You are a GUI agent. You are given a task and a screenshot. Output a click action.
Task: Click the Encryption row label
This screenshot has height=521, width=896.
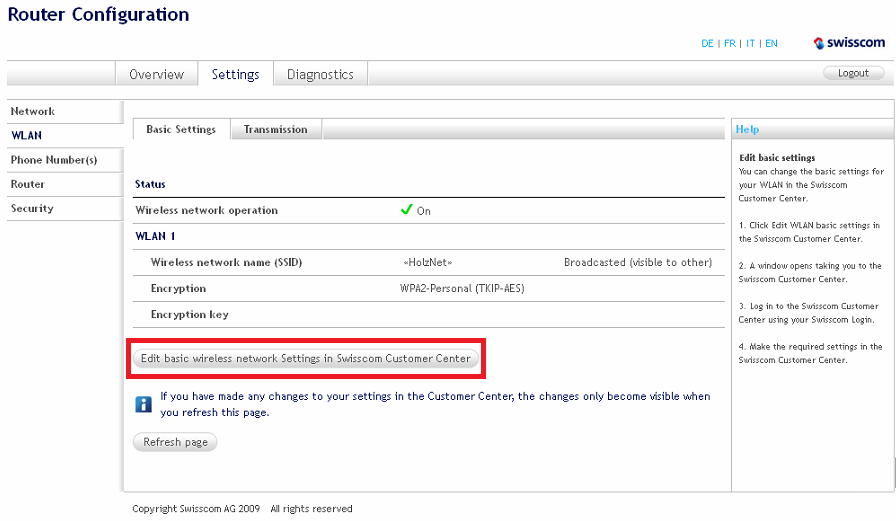tap(178, 288)
